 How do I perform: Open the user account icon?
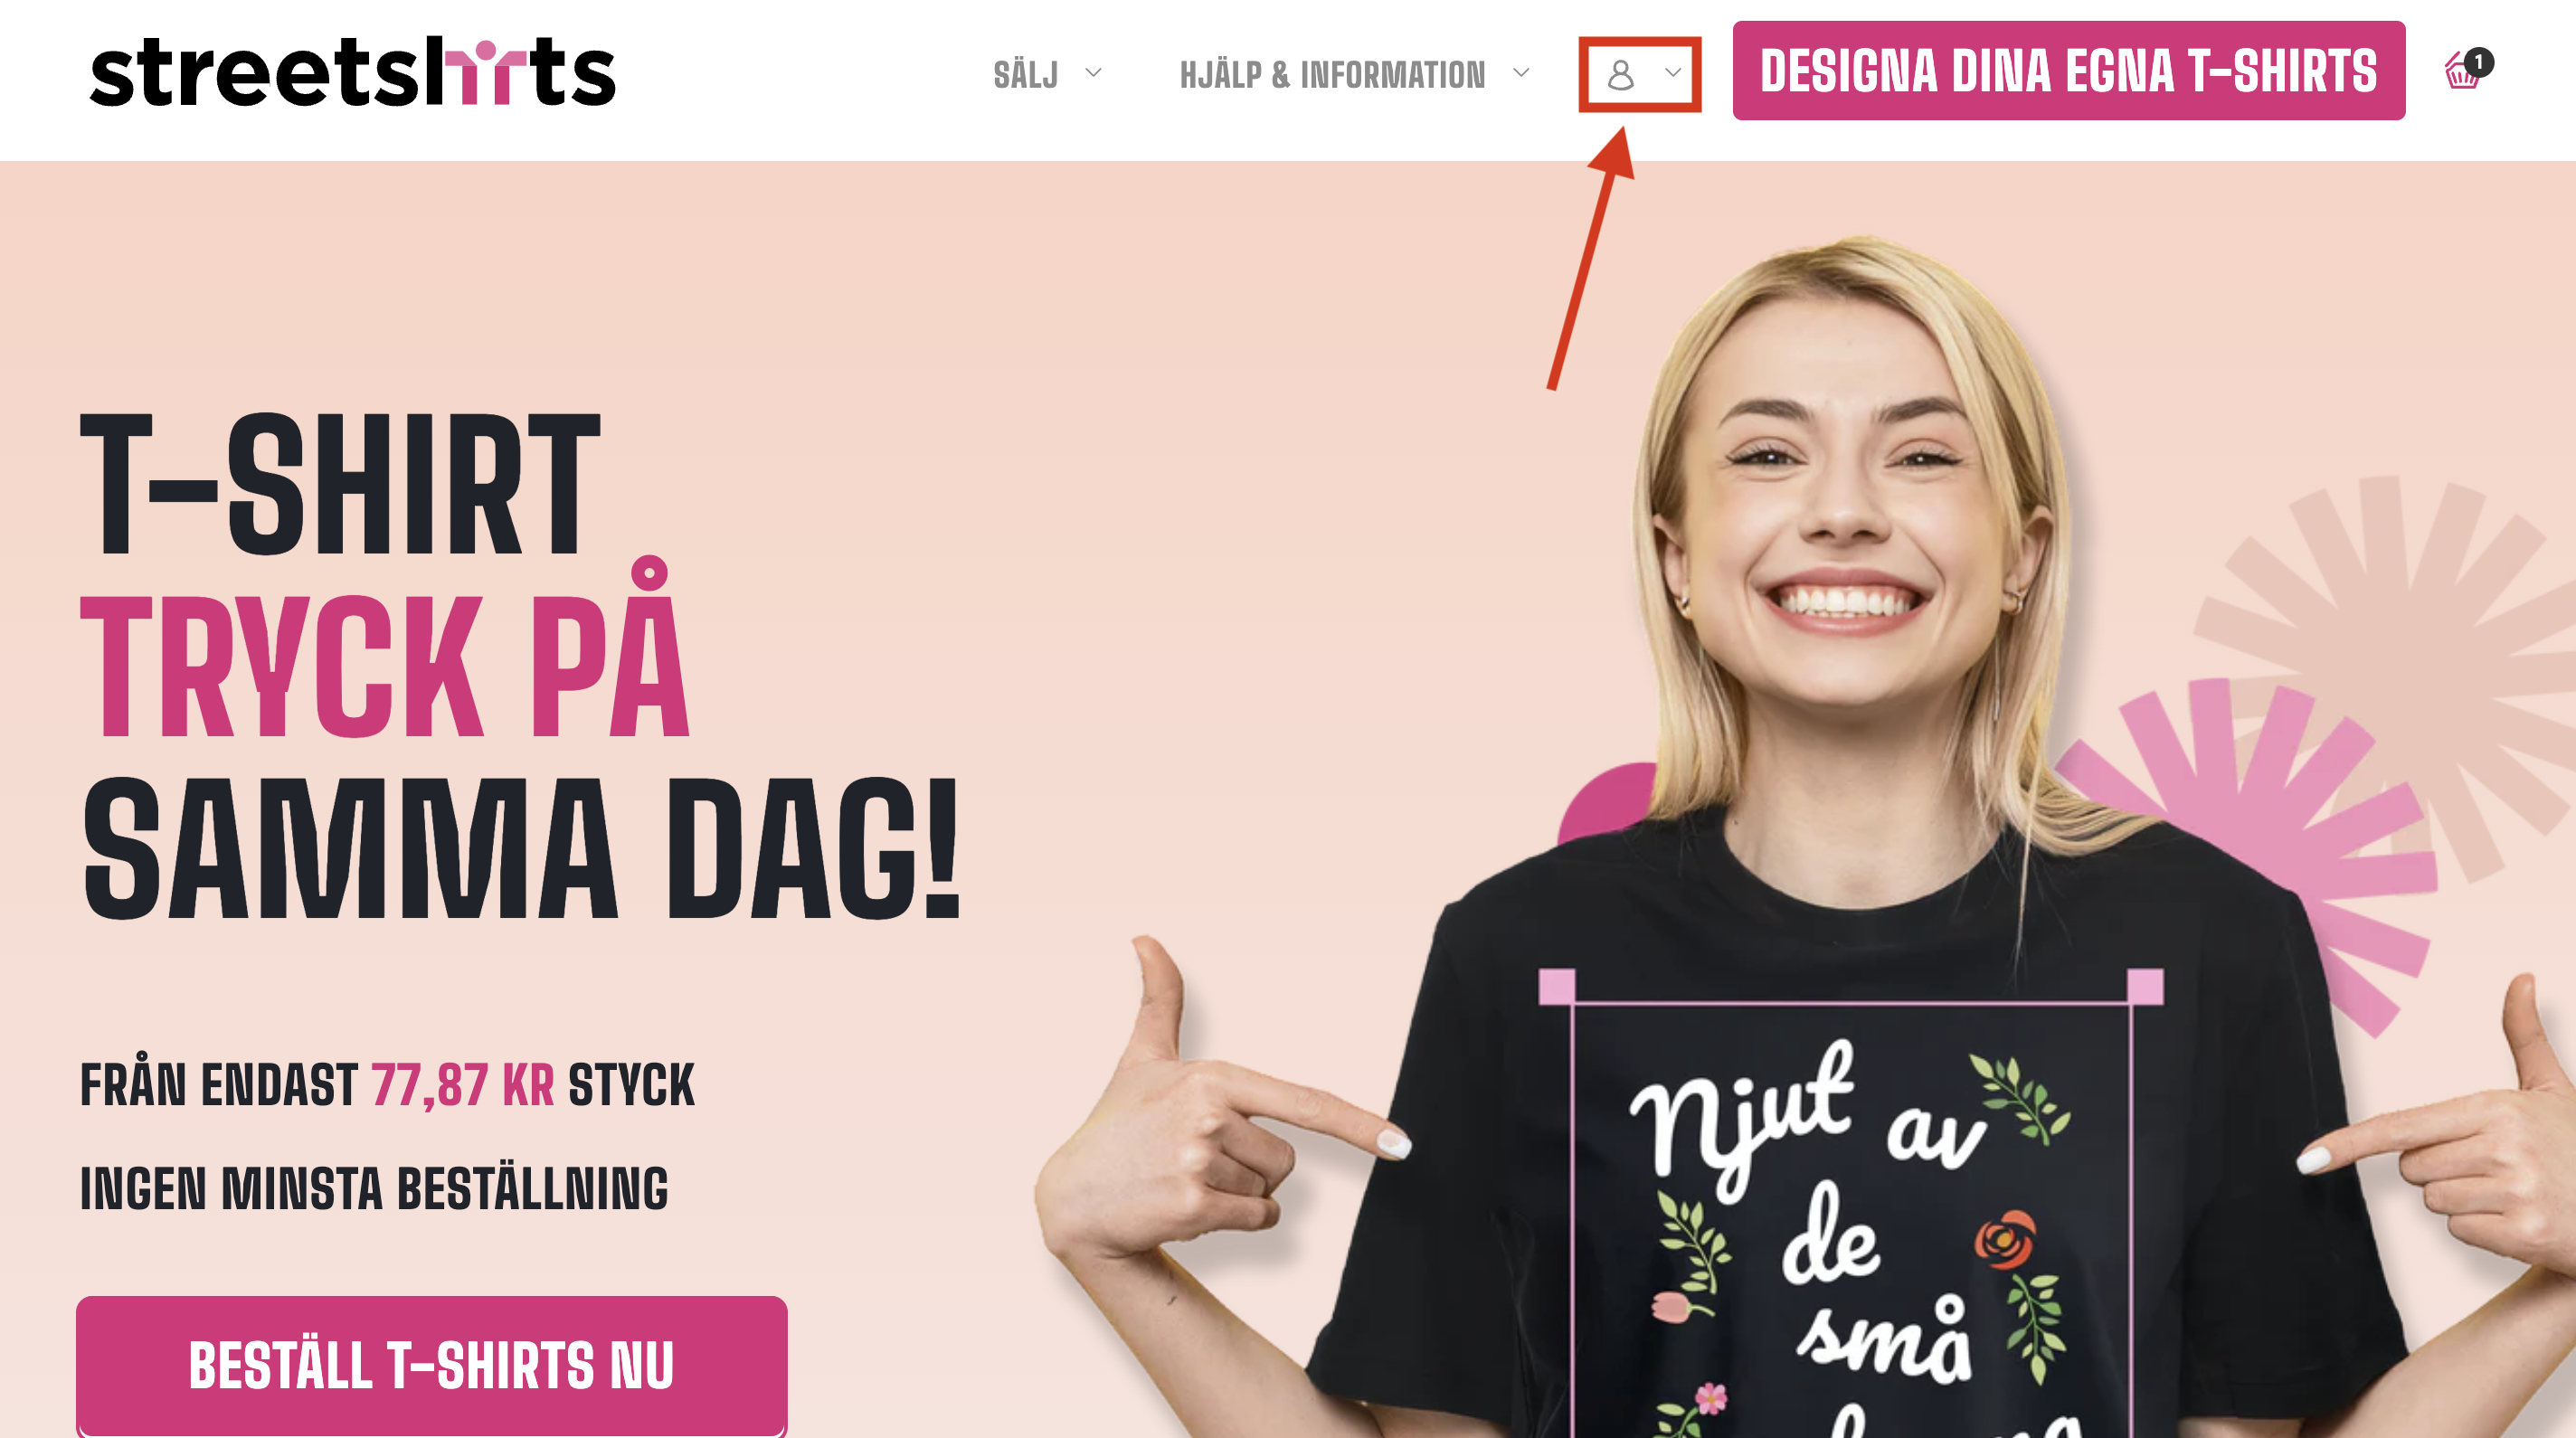click(1620, 74)
